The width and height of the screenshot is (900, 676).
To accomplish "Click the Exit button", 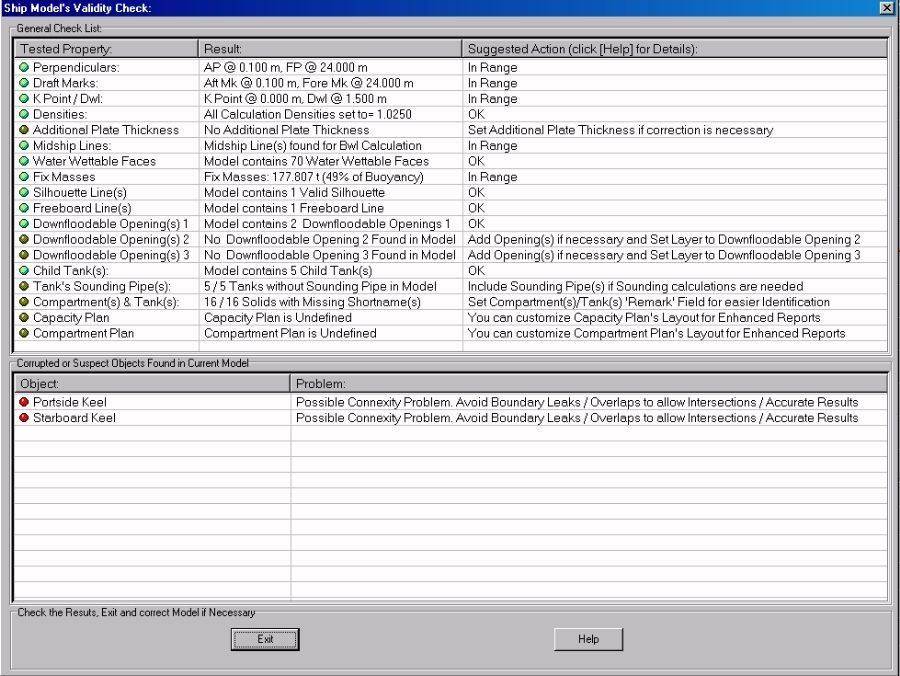I will 265,639.
